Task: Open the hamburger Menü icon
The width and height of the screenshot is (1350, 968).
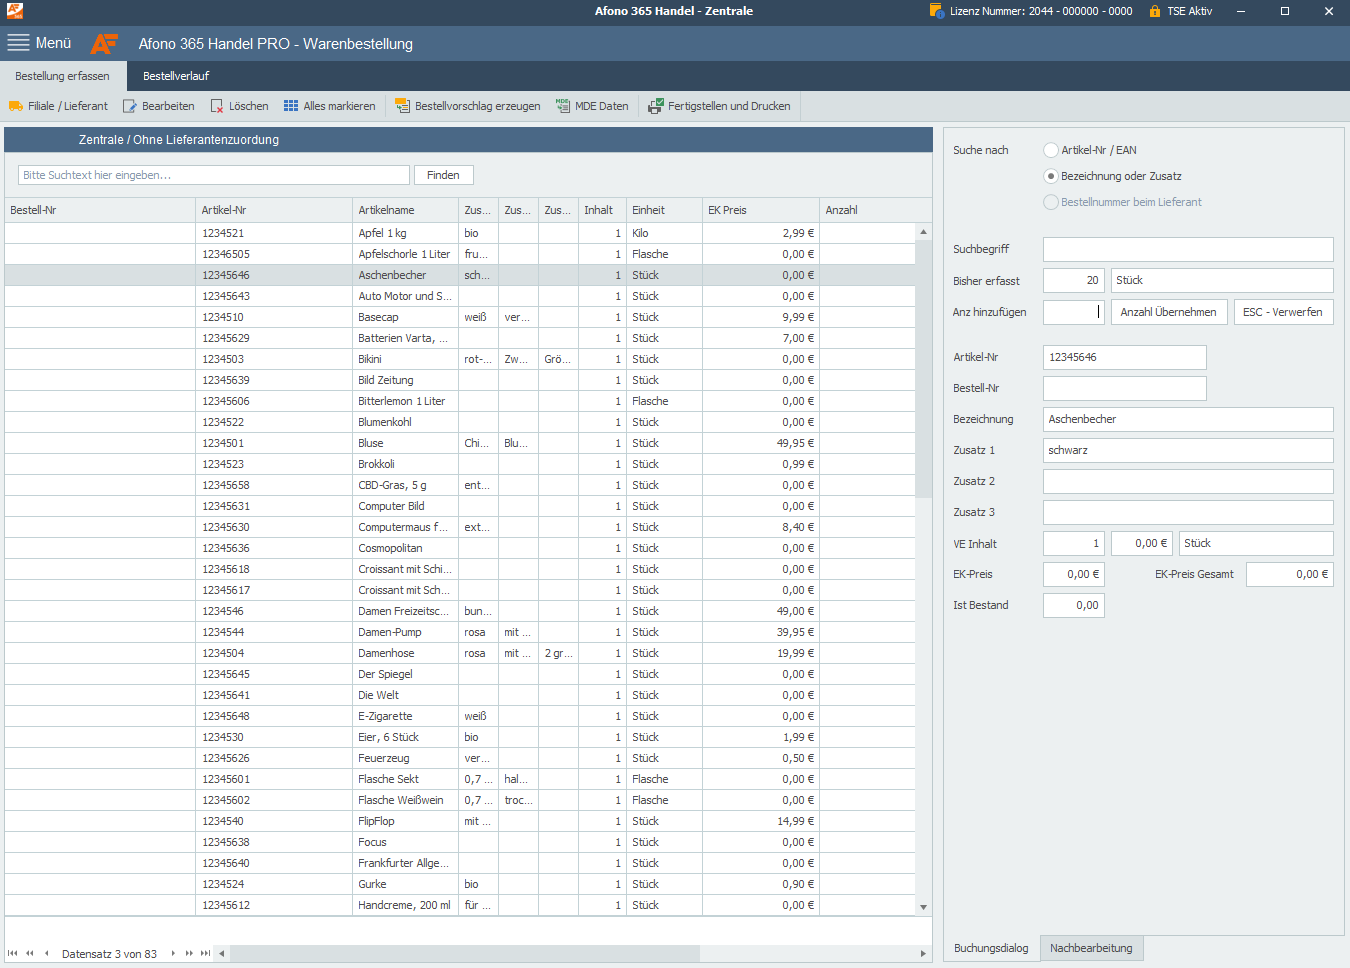Action: [18, 43]
